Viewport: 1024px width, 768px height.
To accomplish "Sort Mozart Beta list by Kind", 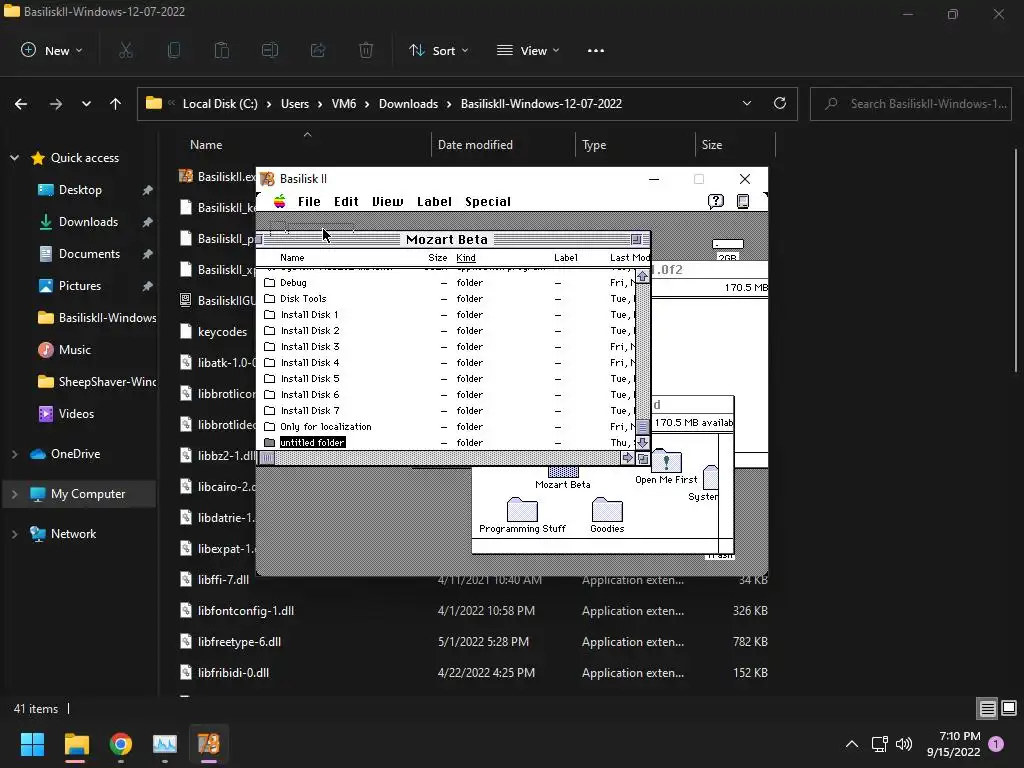I will click(x=466, y=258).
